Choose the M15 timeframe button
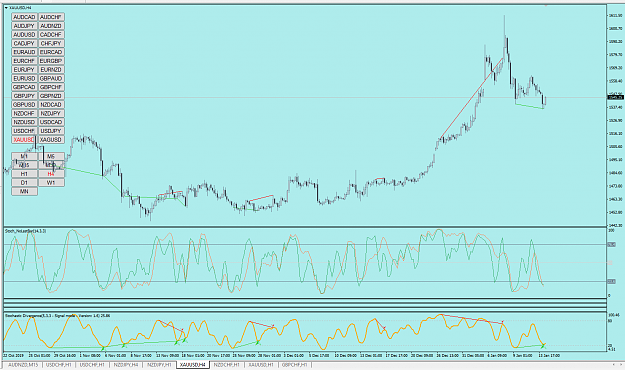The image size is (625, 370). (24, 165)
